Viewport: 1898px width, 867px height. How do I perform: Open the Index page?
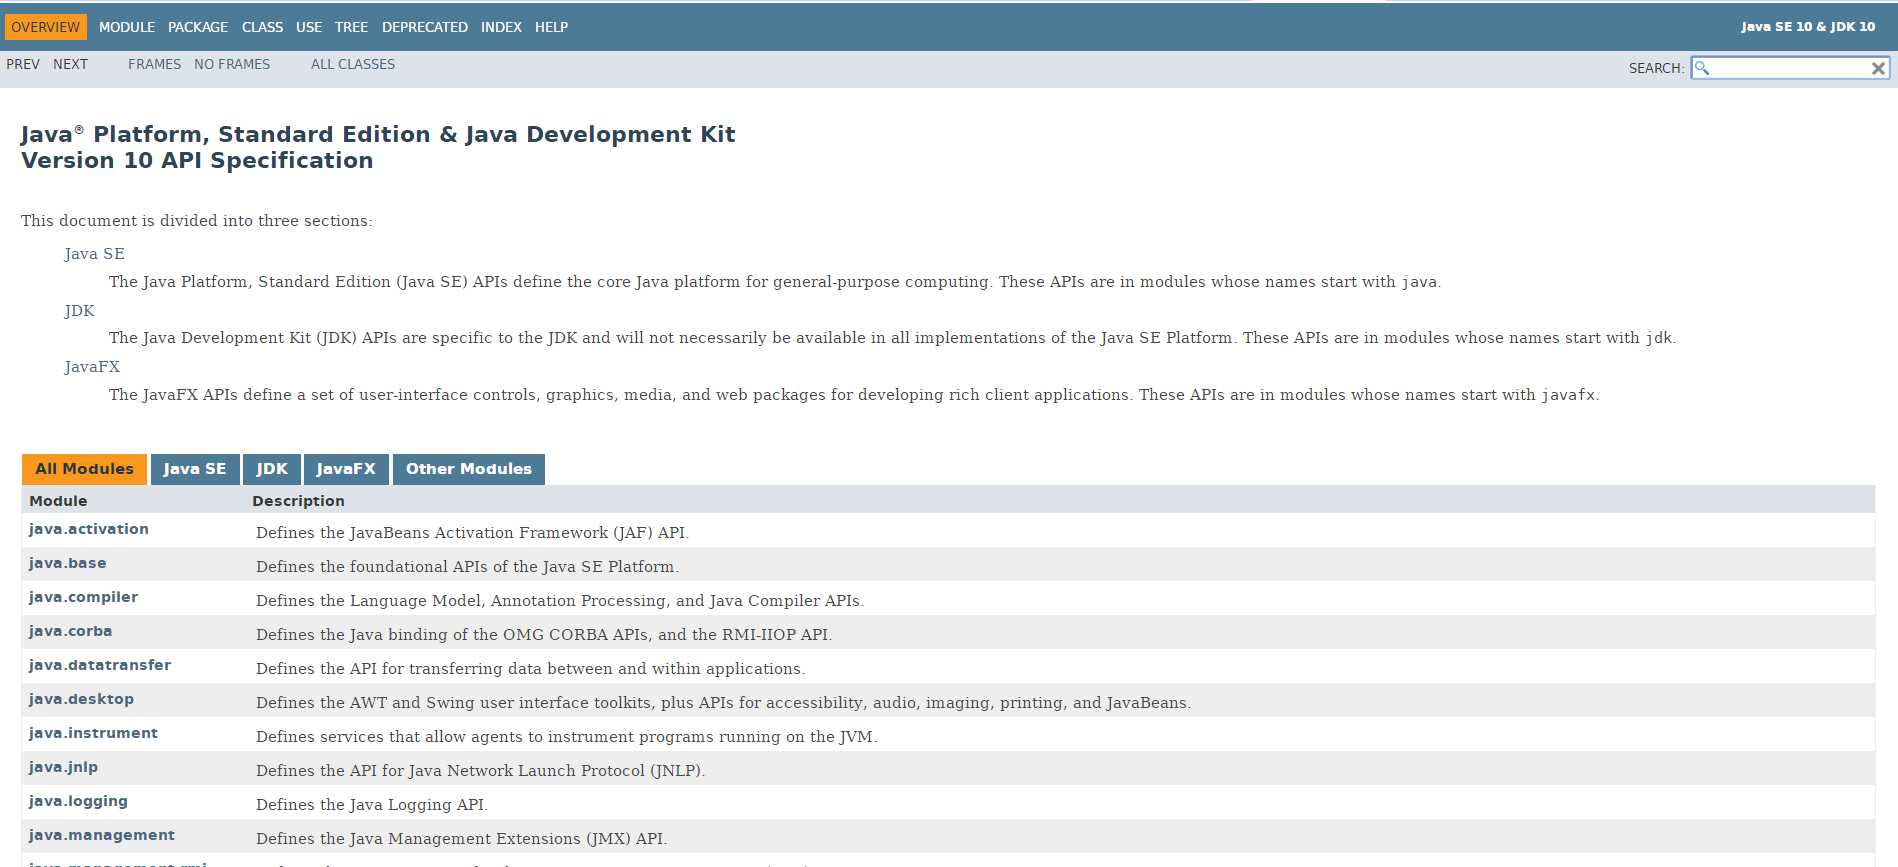[x=501, y=27]
